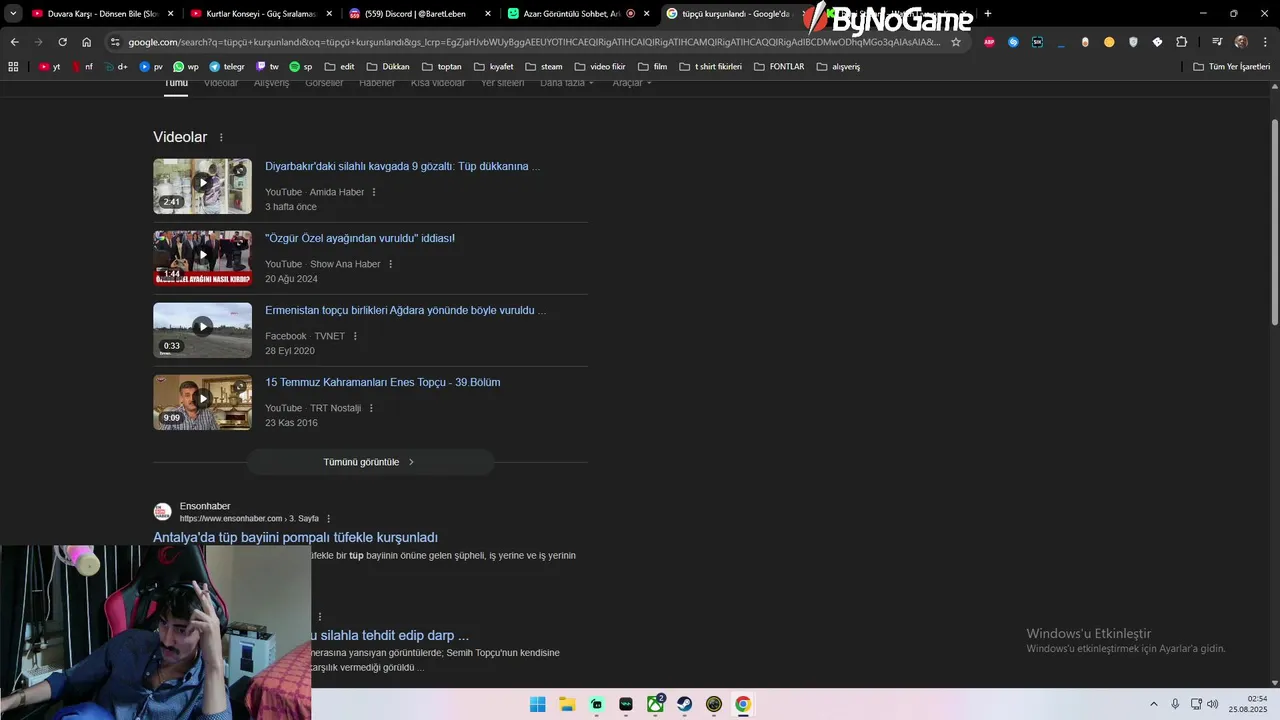Open the AdBlock (ABP) extension
This screenshot has width=1280, height=720.
click(x=989, y=42)
